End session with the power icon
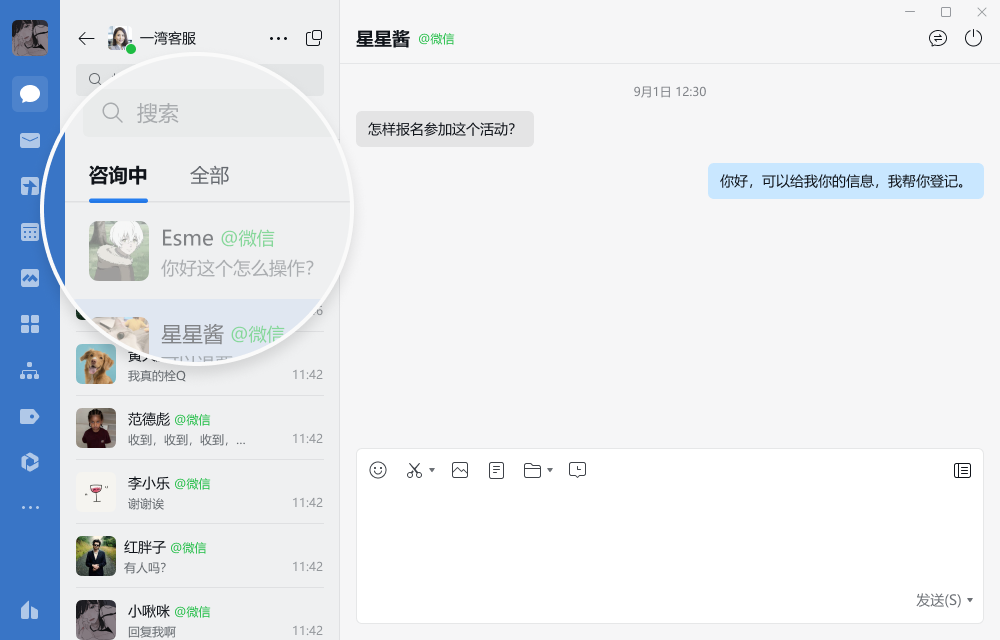Screen dimensions: 1000x640 click(973, 38)
